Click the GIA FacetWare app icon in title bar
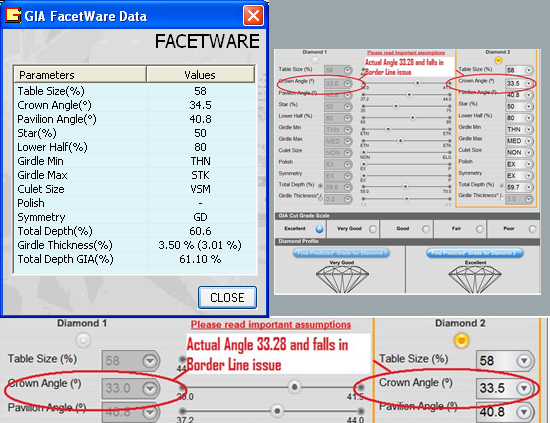550x423 pixels. [13, 15]
